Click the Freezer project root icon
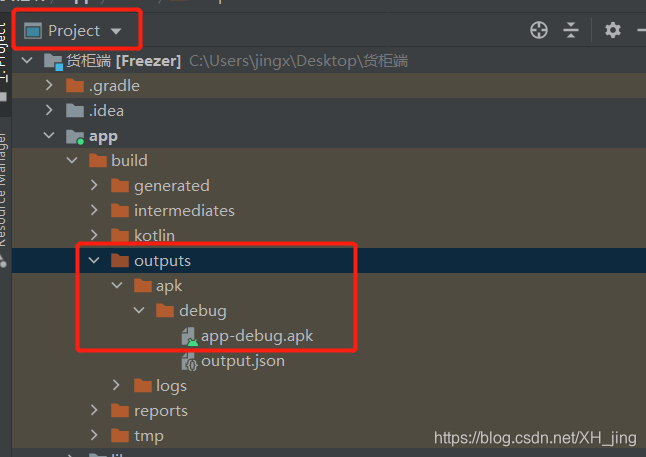Image resolution: width=646 pixels, height=457 pixels. point(54,62)
